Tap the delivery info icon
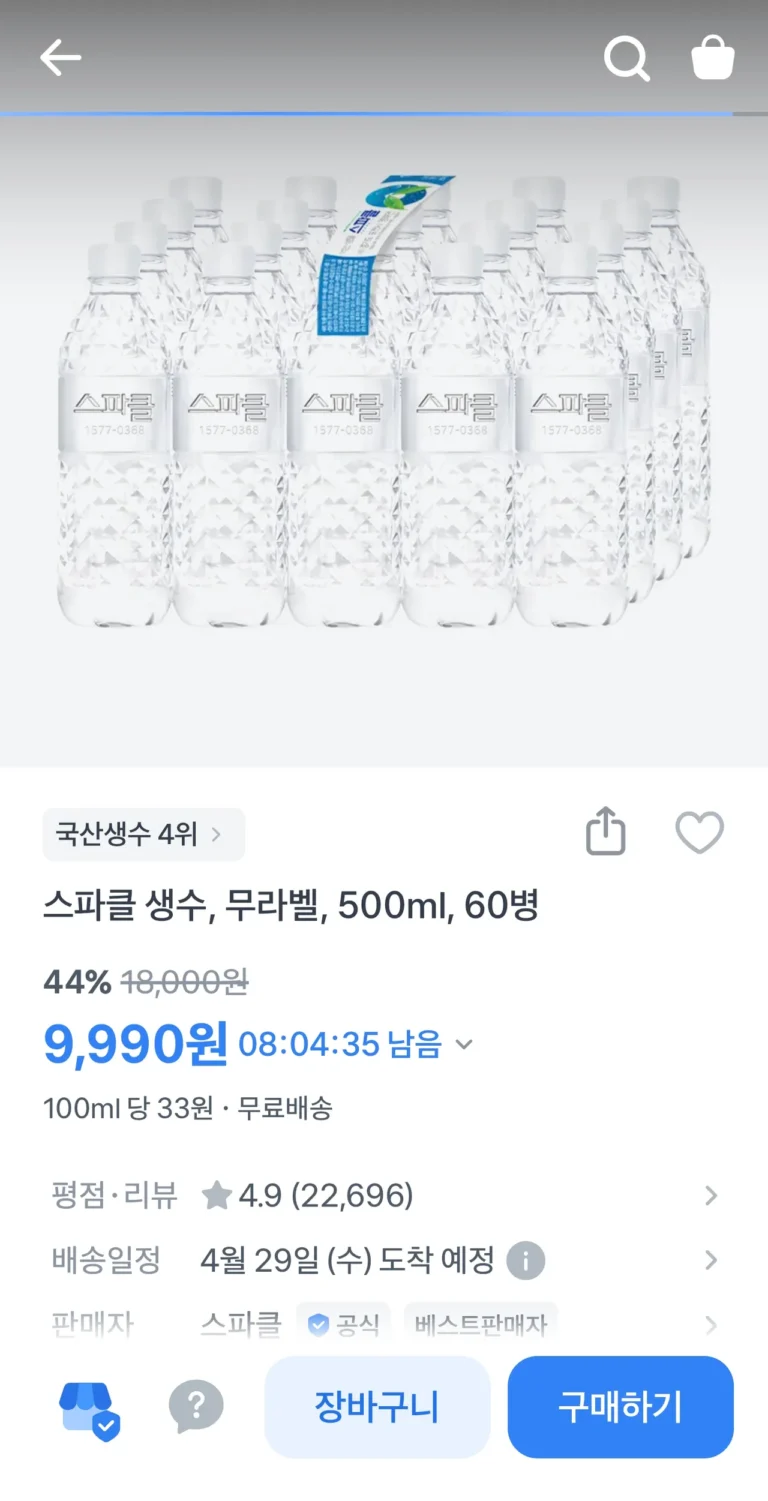 tap(525, 1260)
